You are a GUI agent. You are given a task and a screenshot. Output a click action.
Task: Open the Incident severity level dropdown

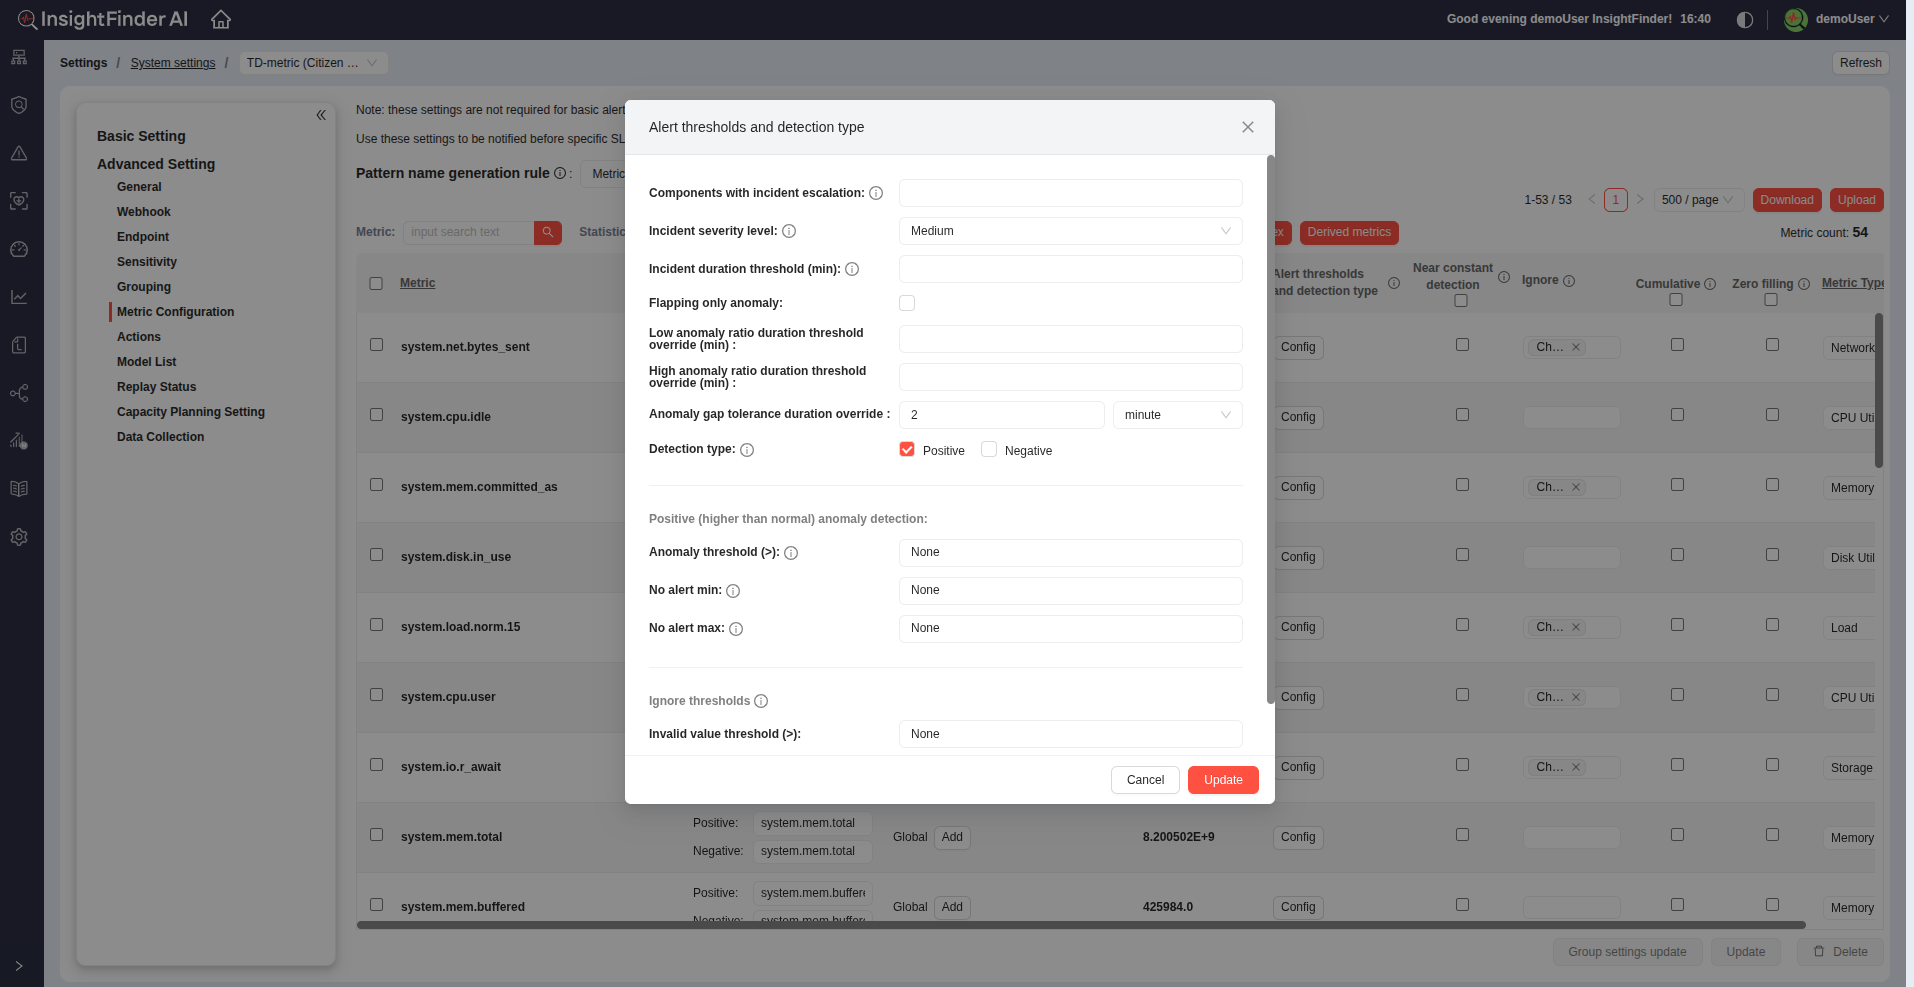click(1070, 231)
